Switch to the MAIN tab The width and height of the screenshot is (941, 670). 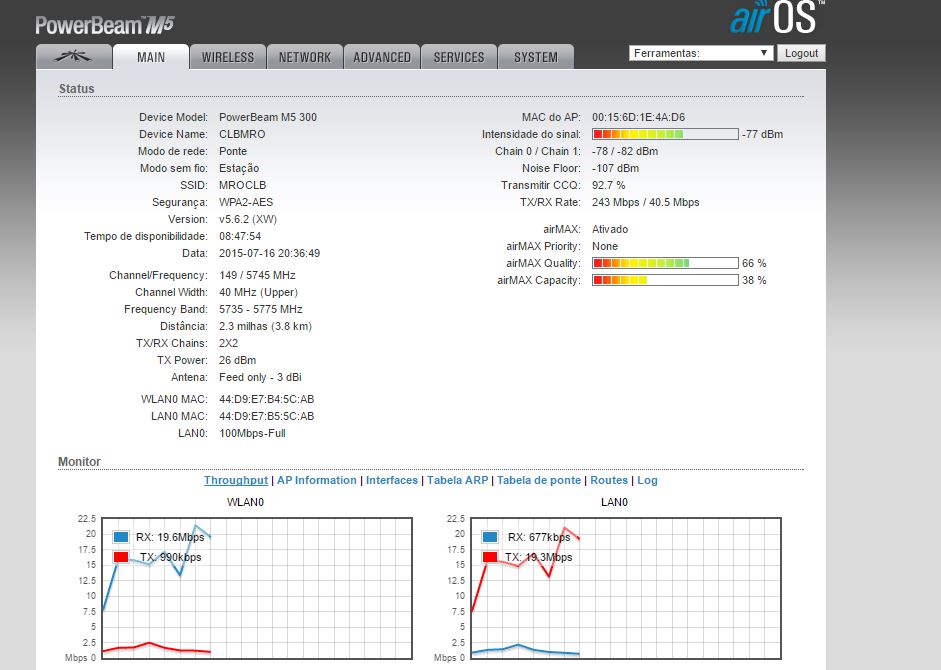click(x=151, y=57)
